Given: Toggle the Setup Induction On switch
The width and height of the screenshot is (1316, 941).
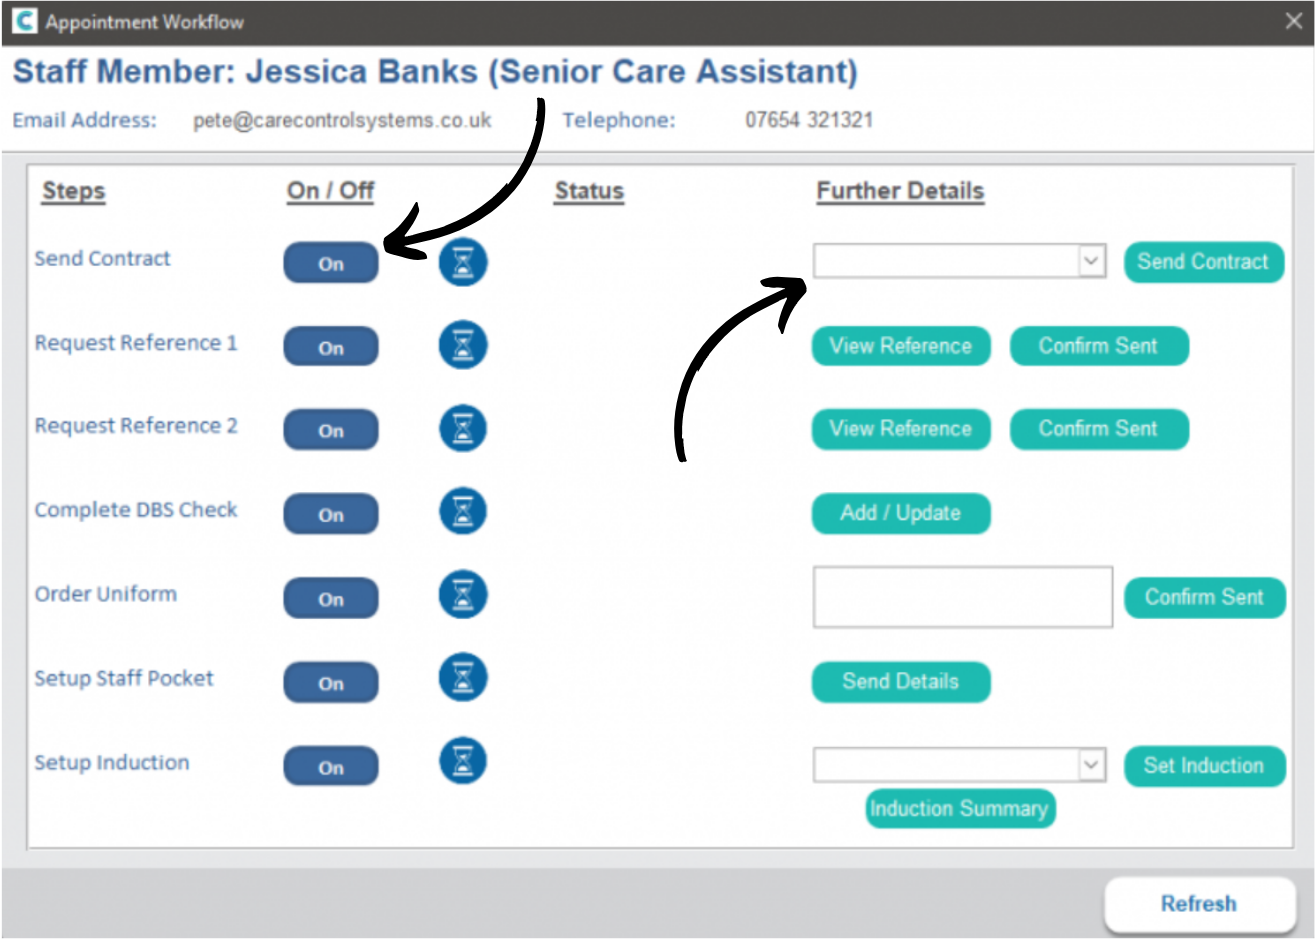Looking at the screenshot, I should (331, 768).
